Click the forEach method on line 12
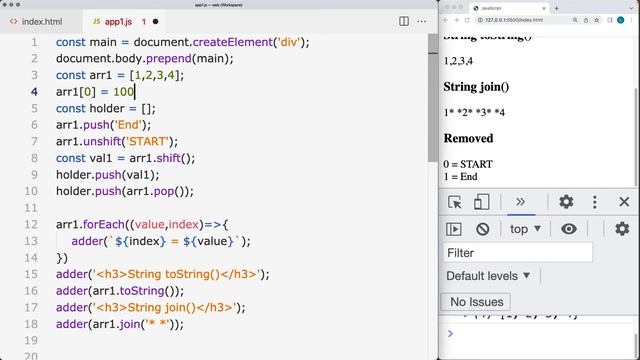The height and width of the screenshot is (360, 640). (x=104, y=224)
